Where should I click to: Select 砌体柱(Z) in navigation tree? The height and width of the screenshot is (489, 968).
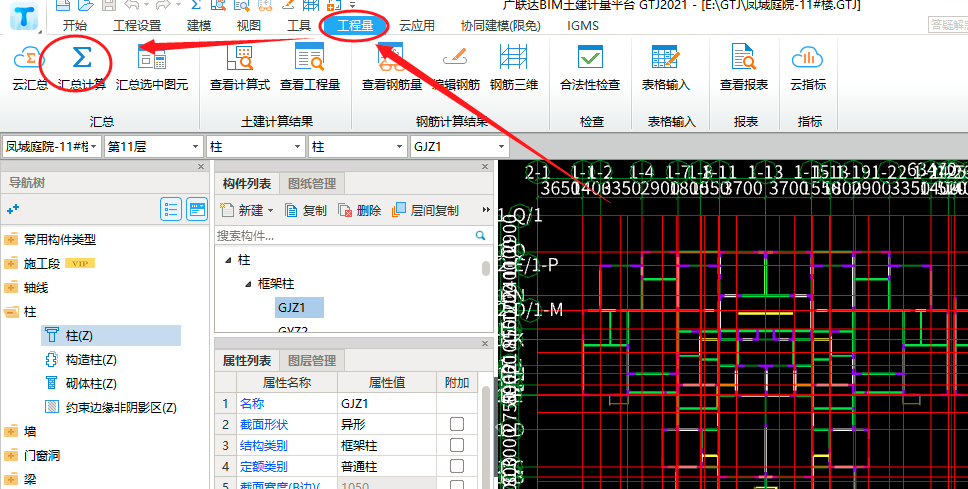[x=91, y=383]
